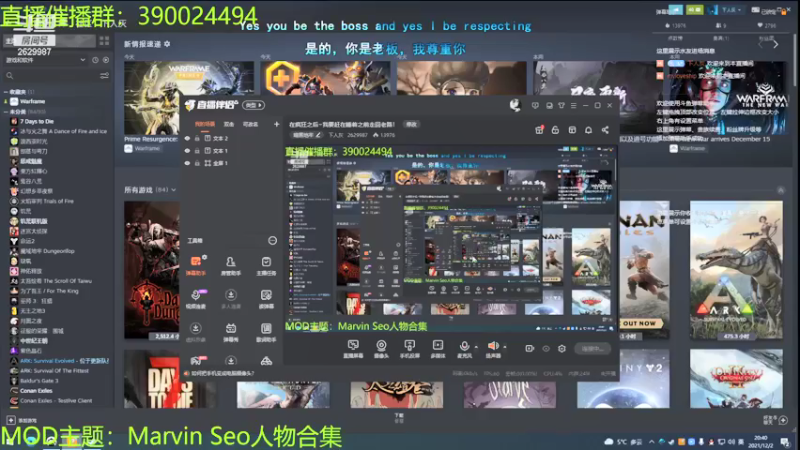Toggle the preview eye icon near 连接中 button

coord(546,348)
